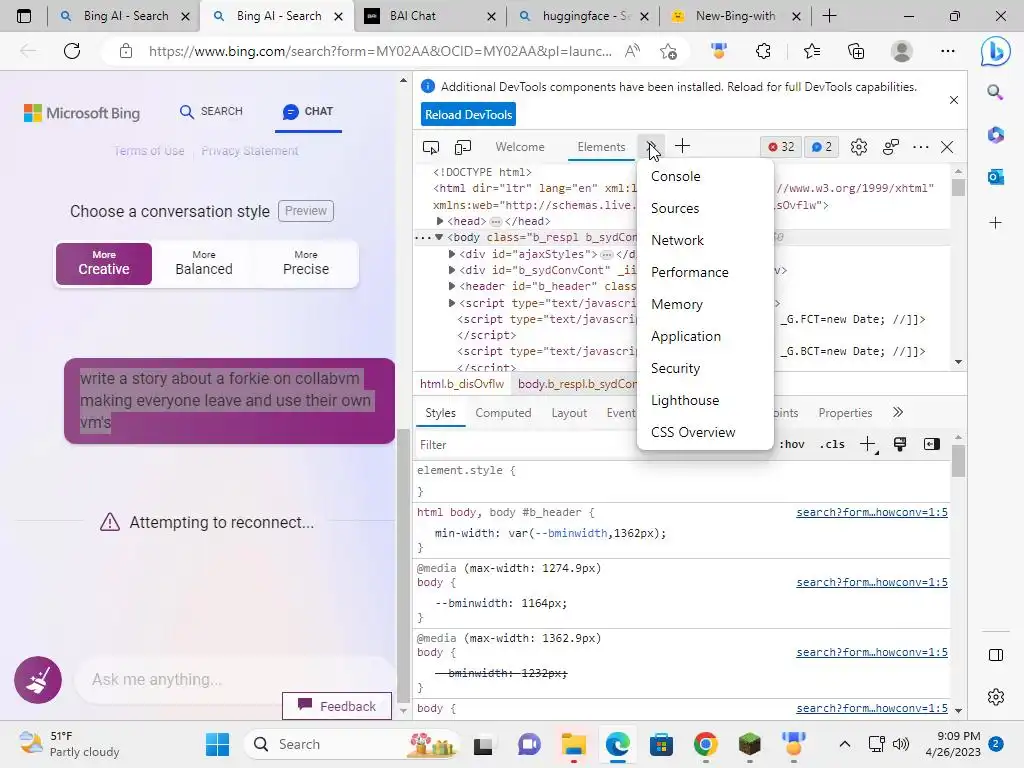Click new style rule plus icon
The image size is (1024, 768).
(x=867, y=444)
